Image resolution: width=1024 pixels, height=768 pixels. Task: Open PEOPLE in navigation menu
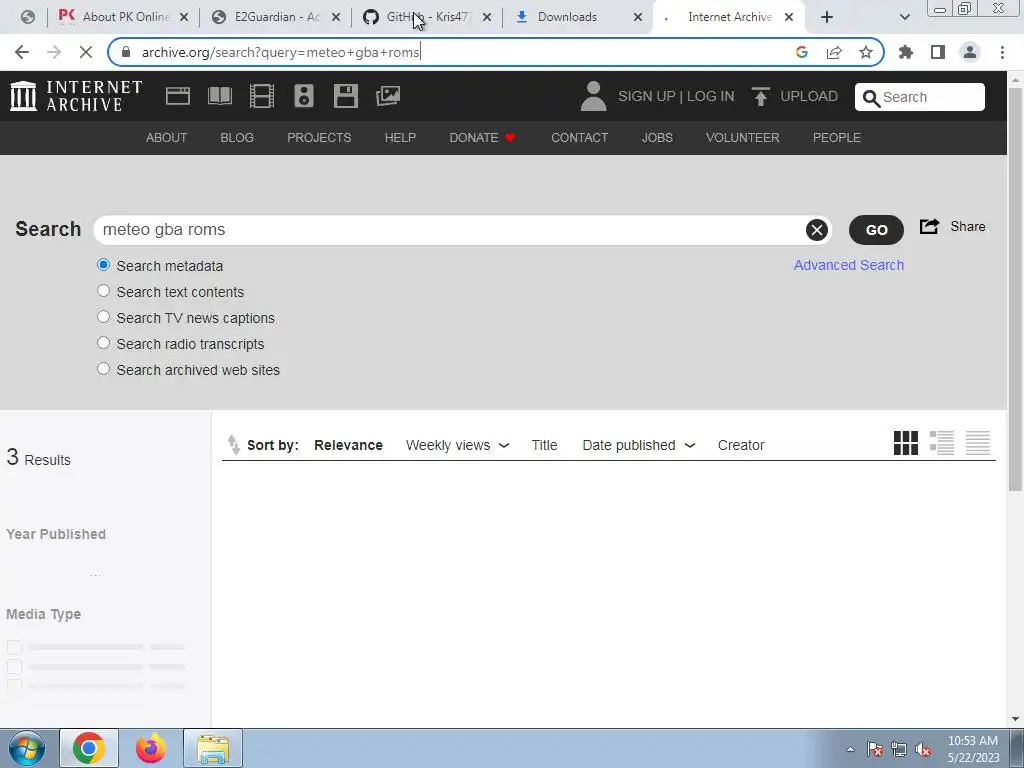click(x=837, y=138)
